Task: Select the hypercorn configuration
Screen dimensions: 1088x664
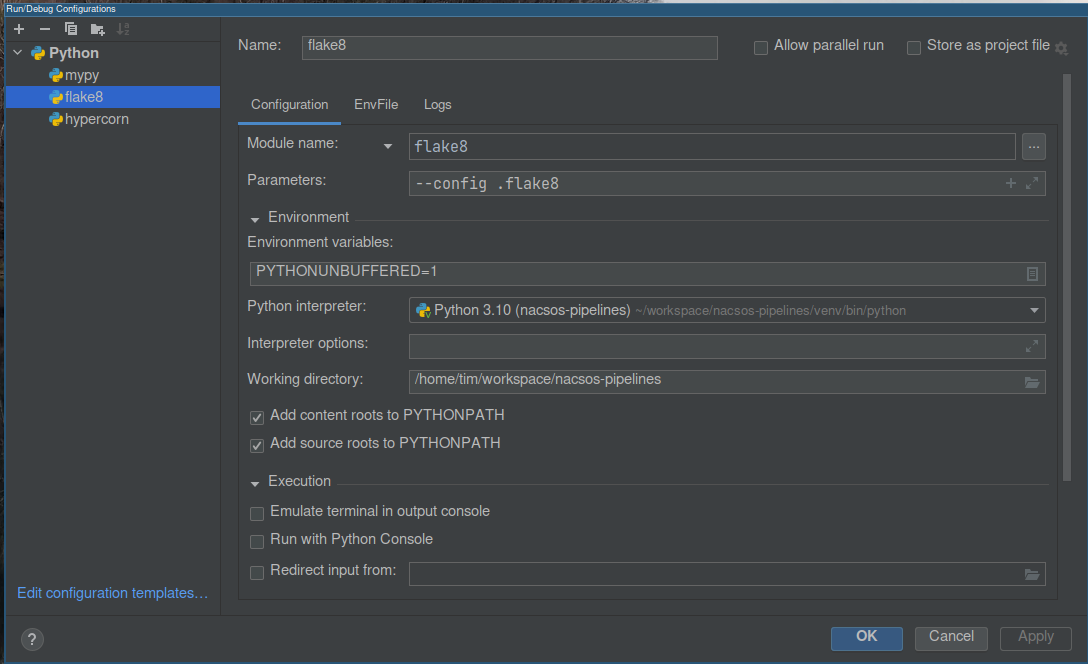Action: (x=96, y=119)
